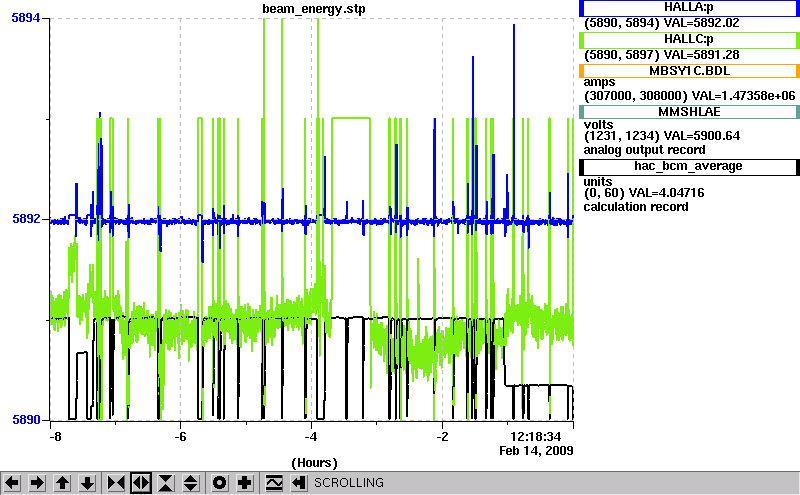800x495 pixels.
Task: Click the 'amps' units label
Action: click(599, 83)
